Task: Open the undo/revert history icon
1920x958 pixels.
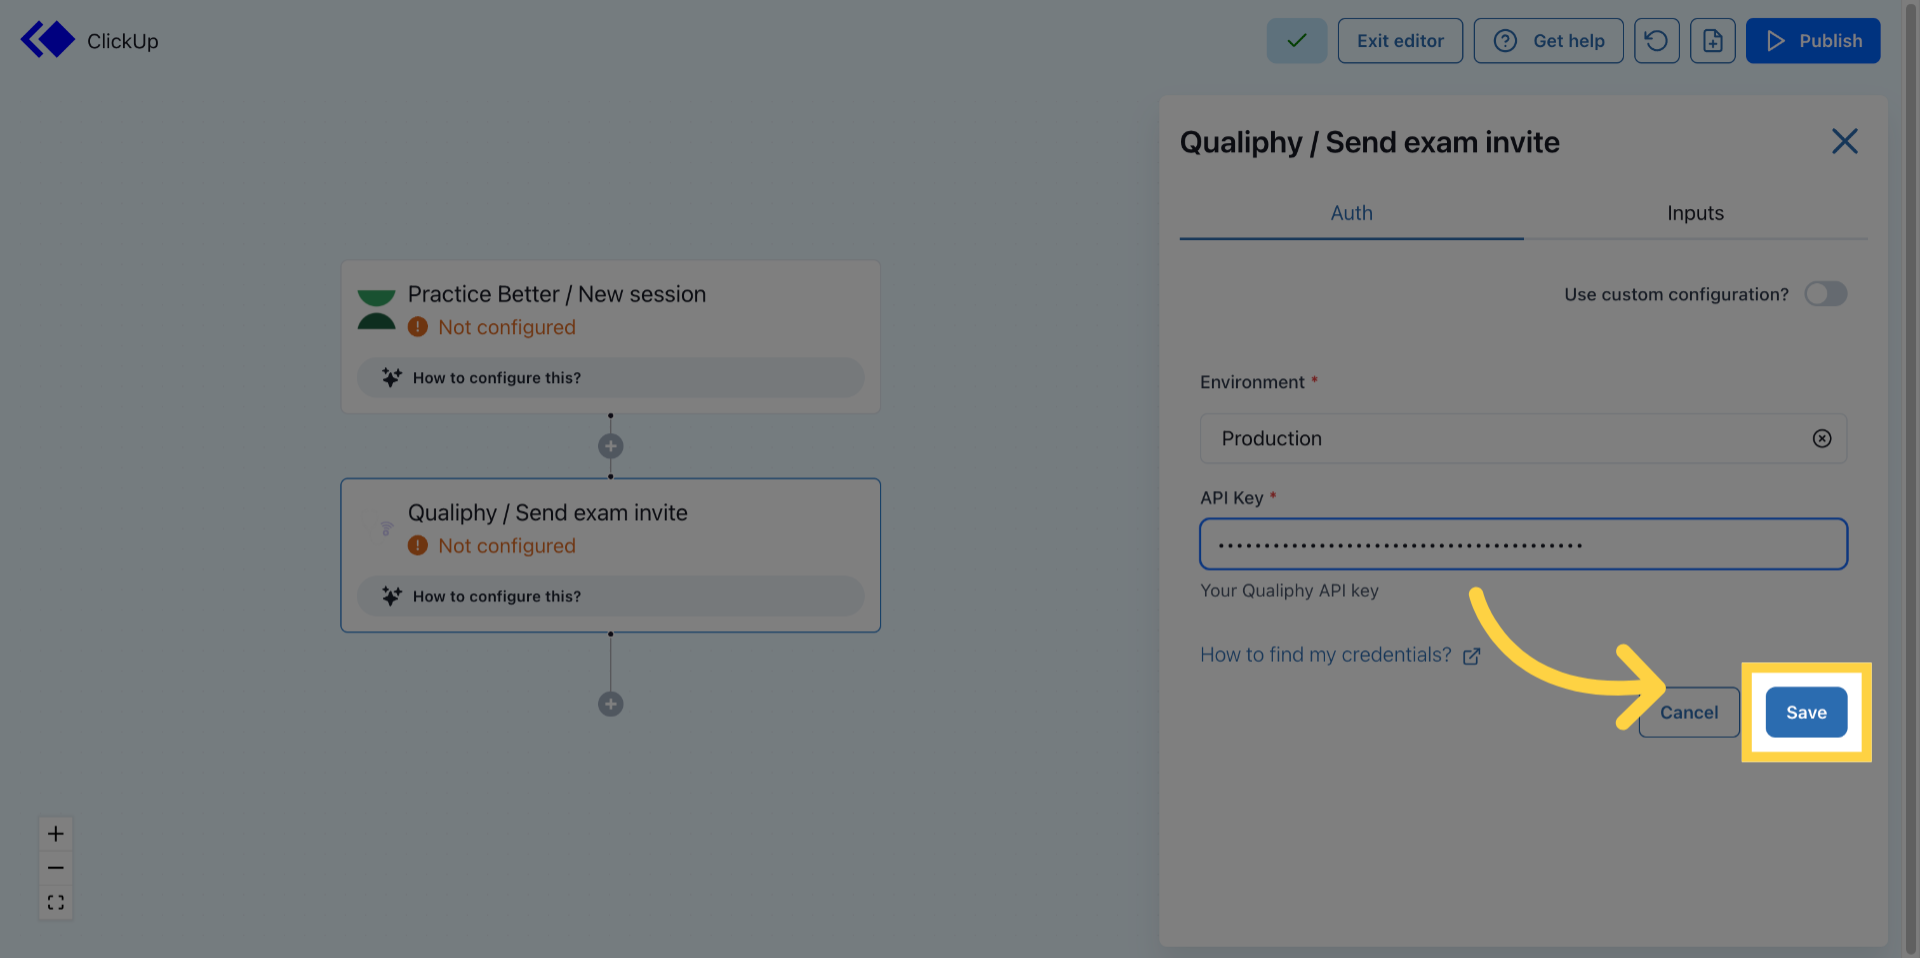Action: tap(1656, 40)
